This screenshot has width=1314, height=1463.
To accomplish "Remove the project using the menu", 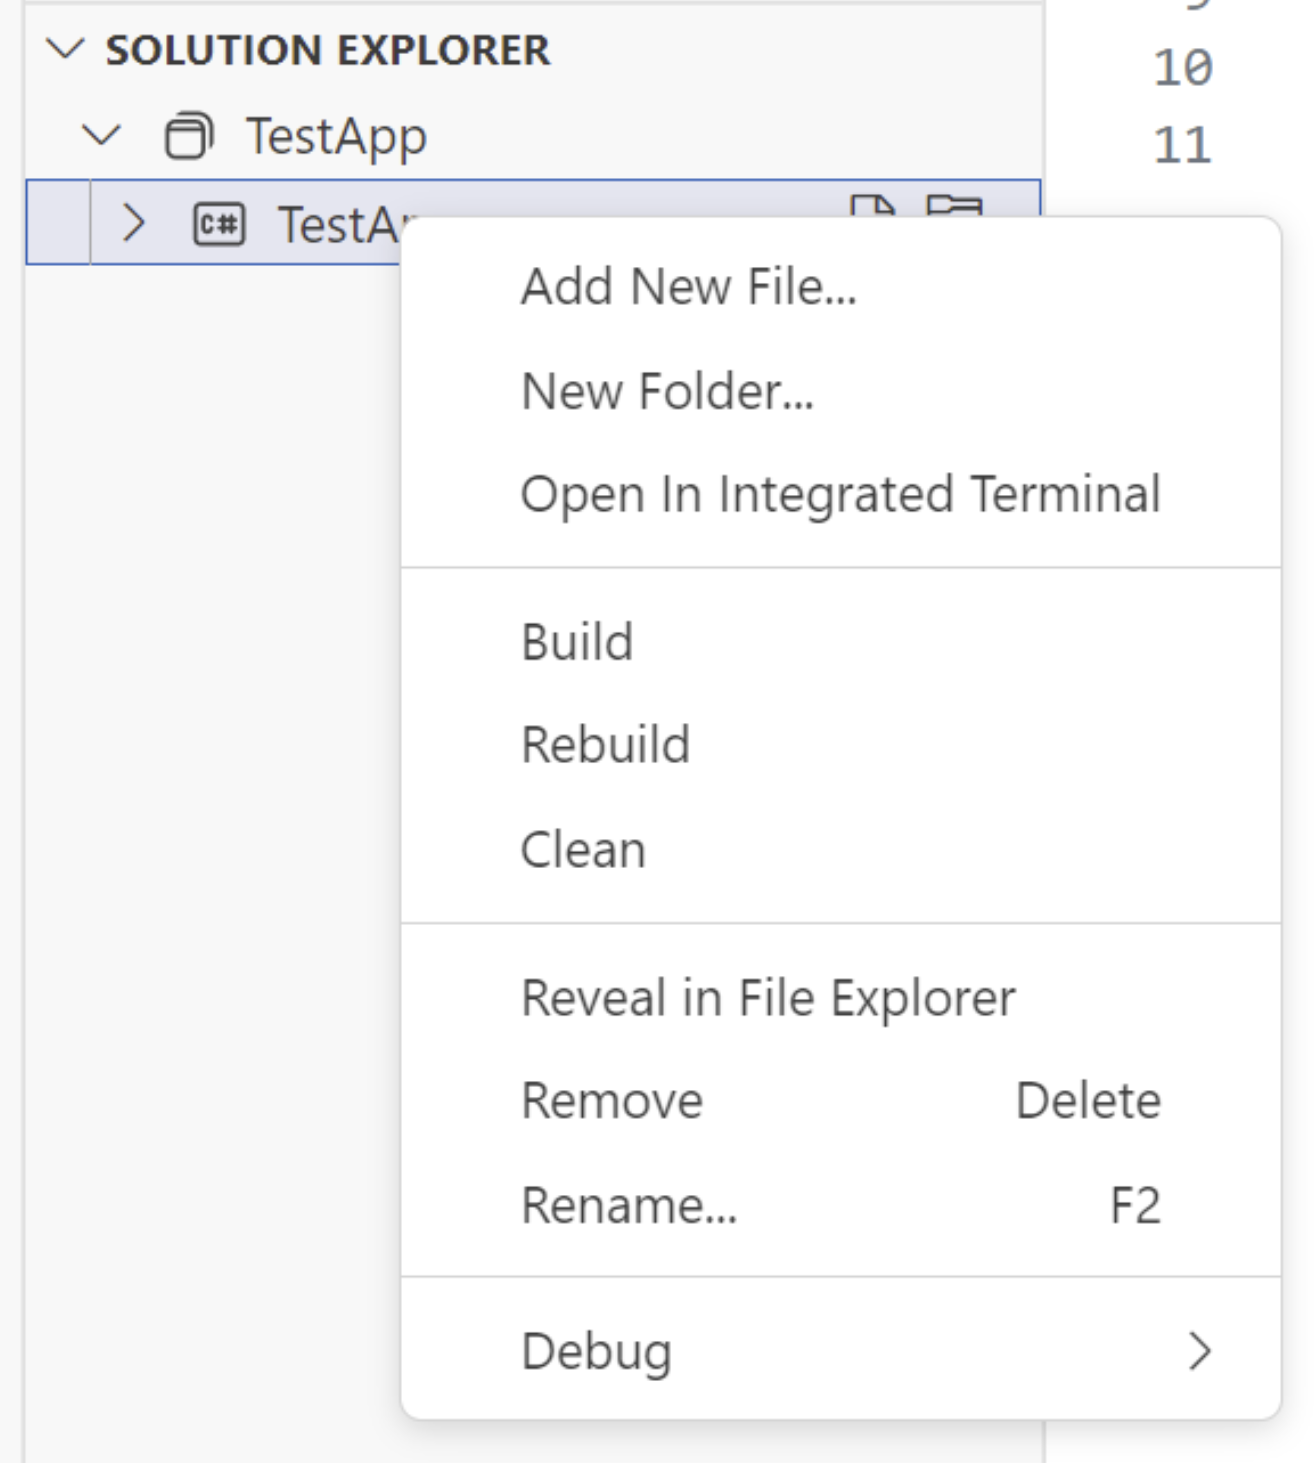I will click(611, 1100).
